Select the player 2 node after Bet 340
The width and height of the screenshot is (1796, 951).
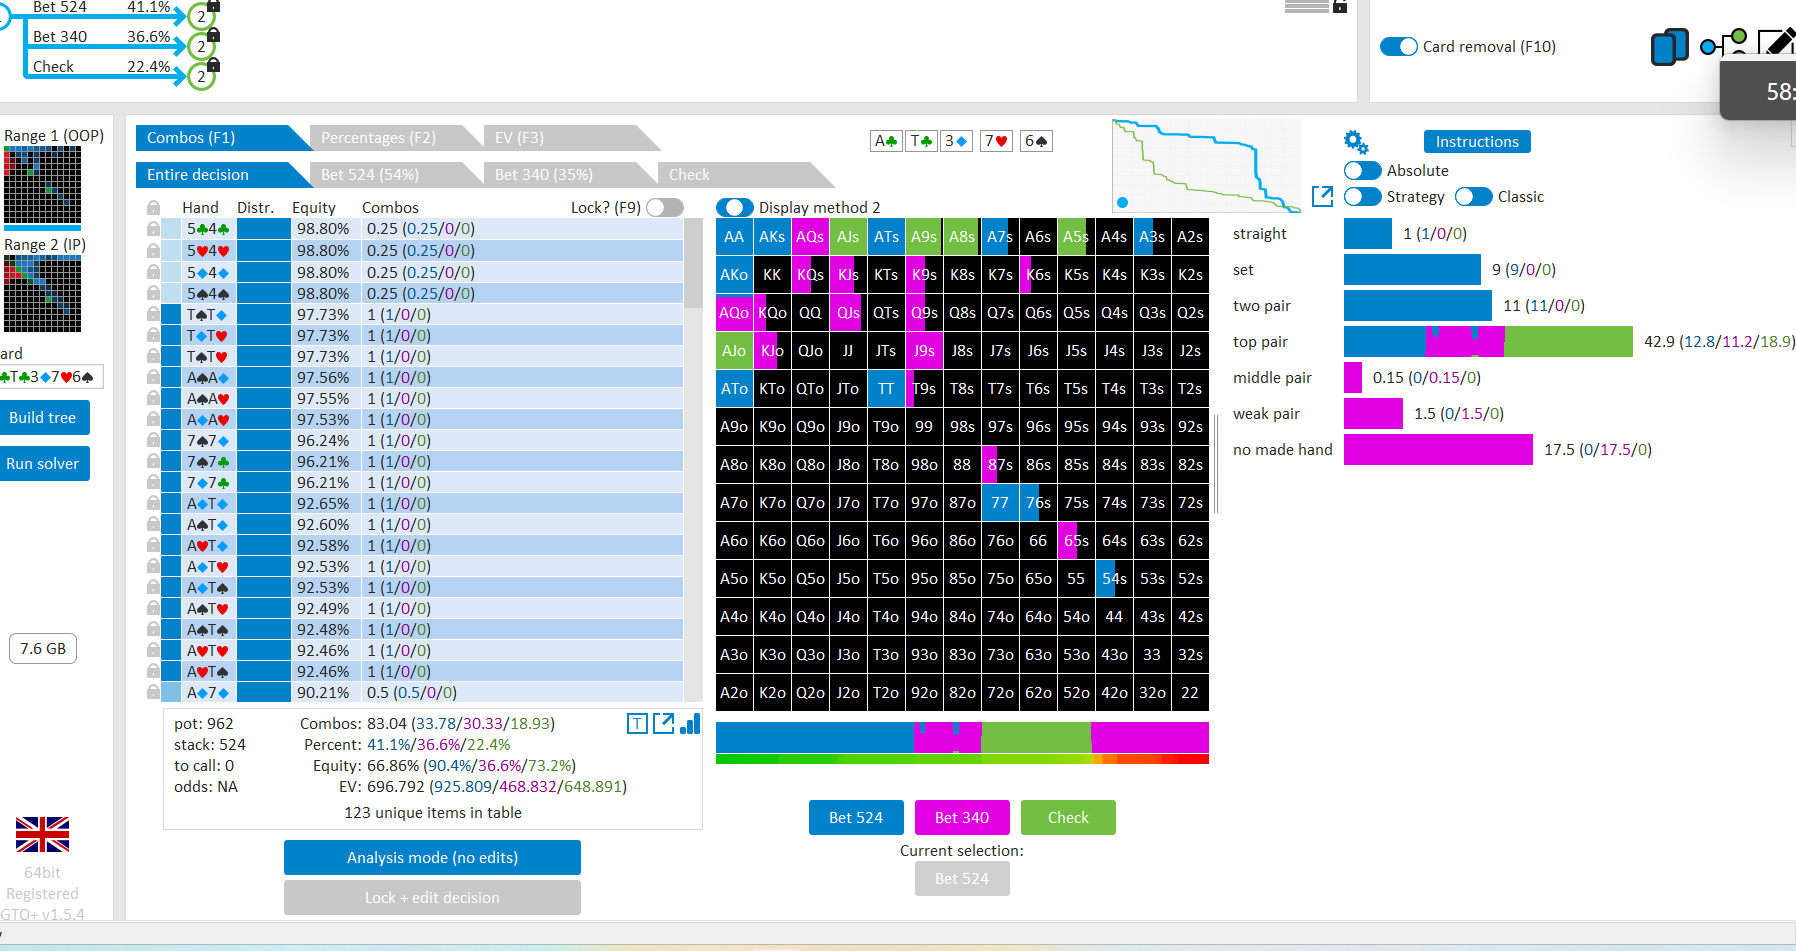pos(201,46)
